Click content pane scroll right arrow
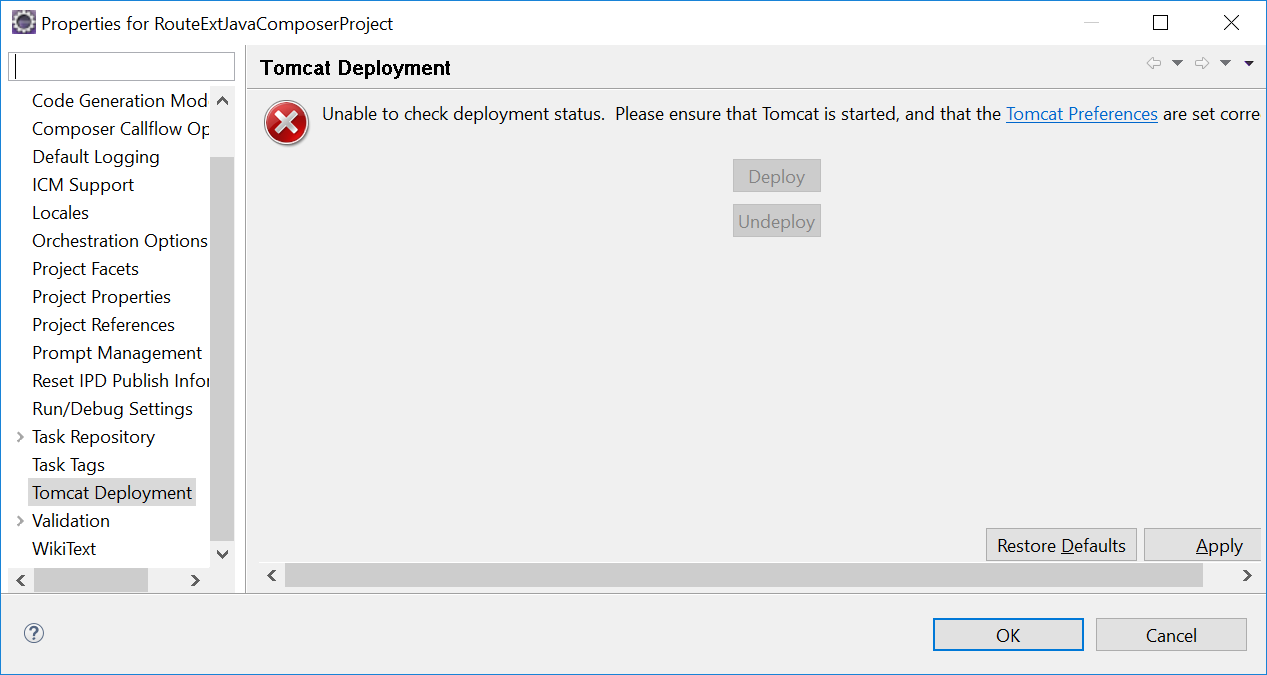 pyautogui.click(x=1247, y=575)
